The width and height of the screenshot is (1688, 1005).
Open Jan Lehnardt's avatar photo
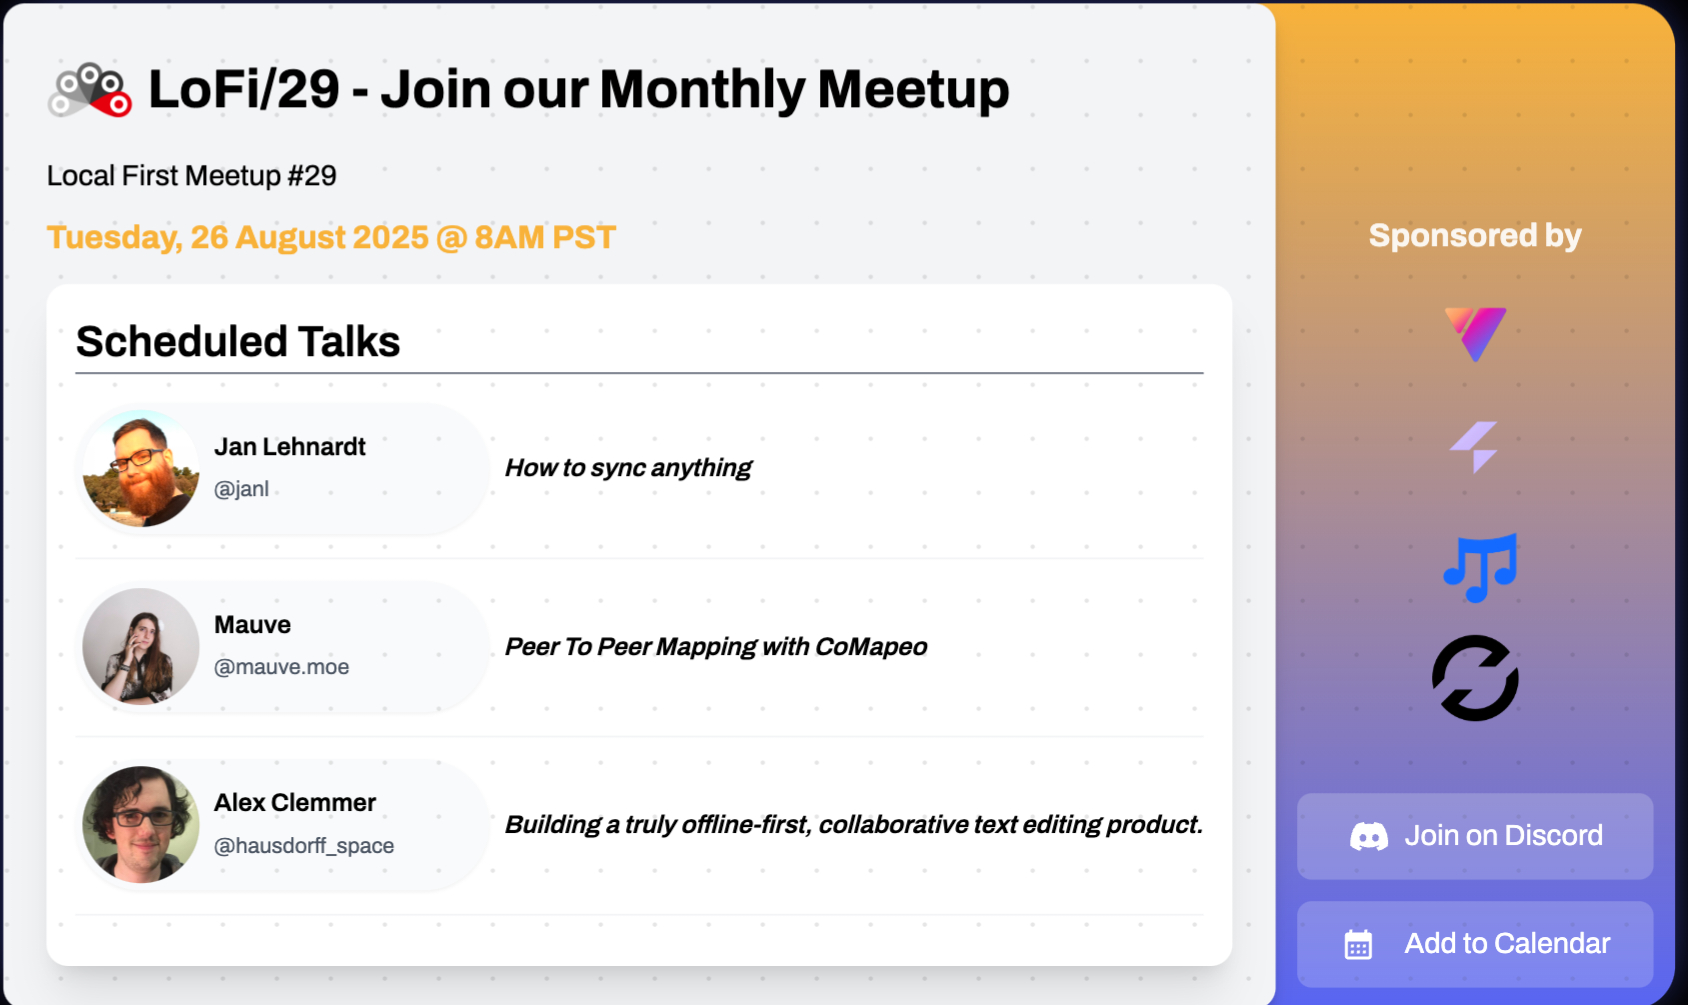141,468
